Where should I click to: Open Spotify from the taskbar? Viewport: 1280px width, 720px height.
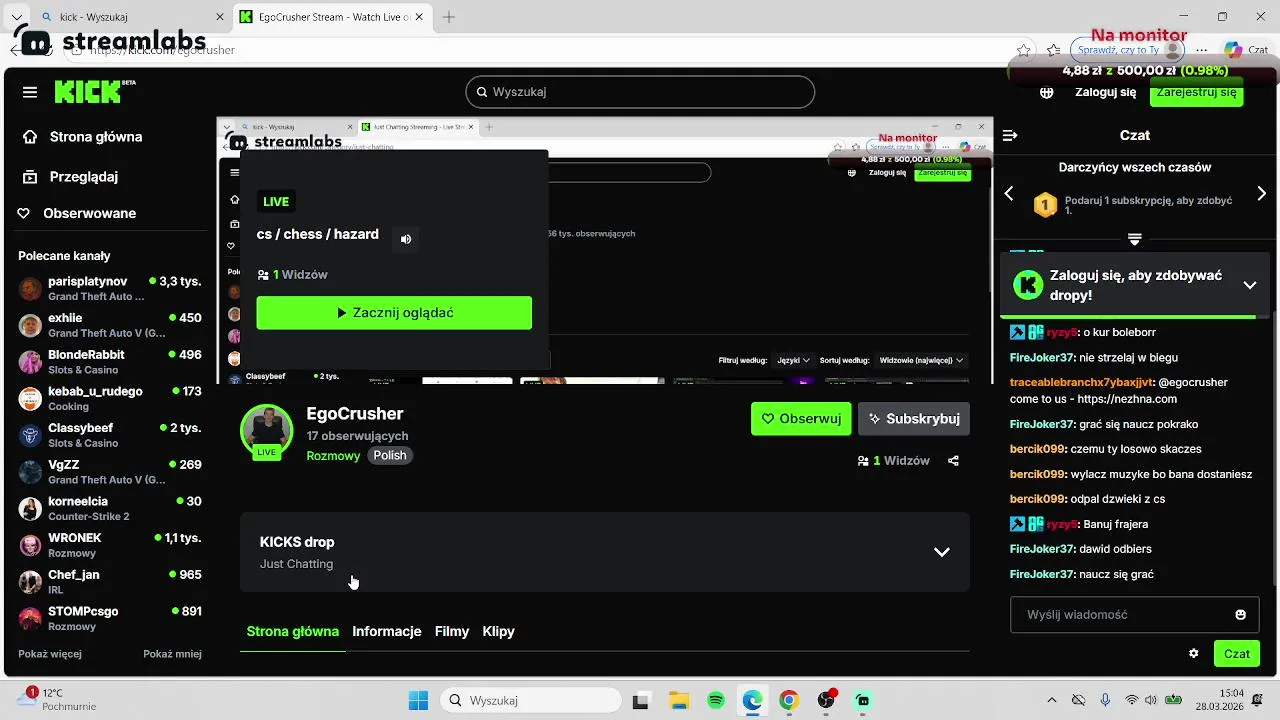(715, 700)
